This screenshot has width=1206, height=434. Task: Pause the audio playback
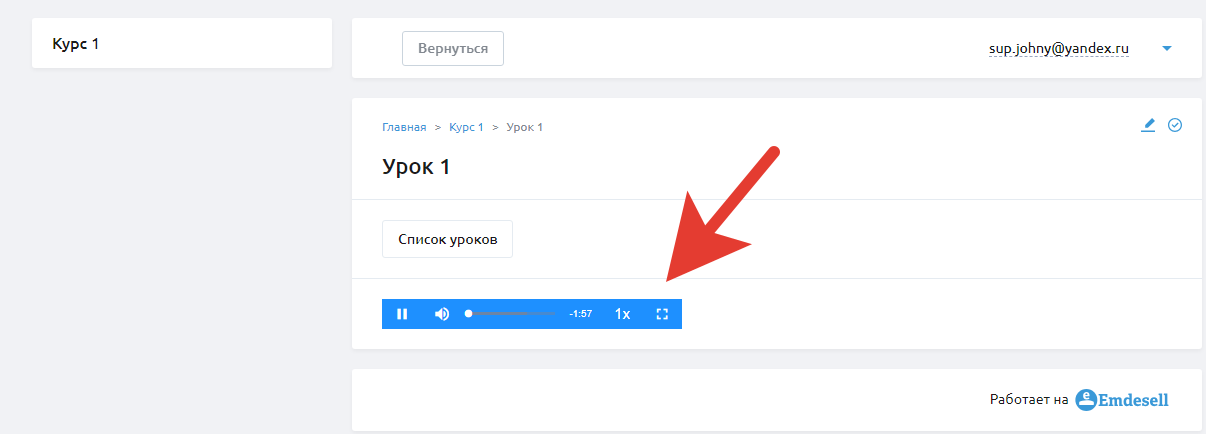402,314
